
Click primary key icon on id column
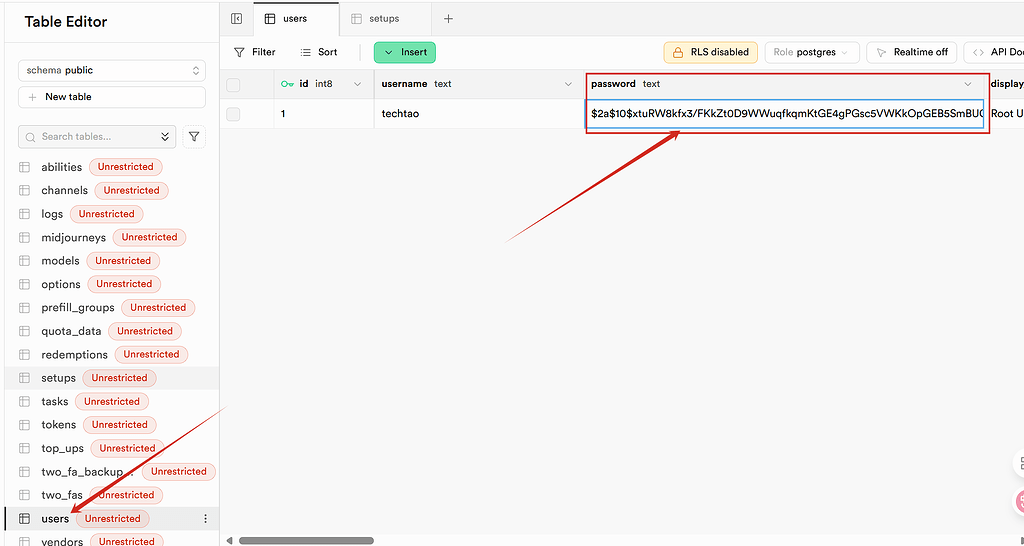[287, 84]
